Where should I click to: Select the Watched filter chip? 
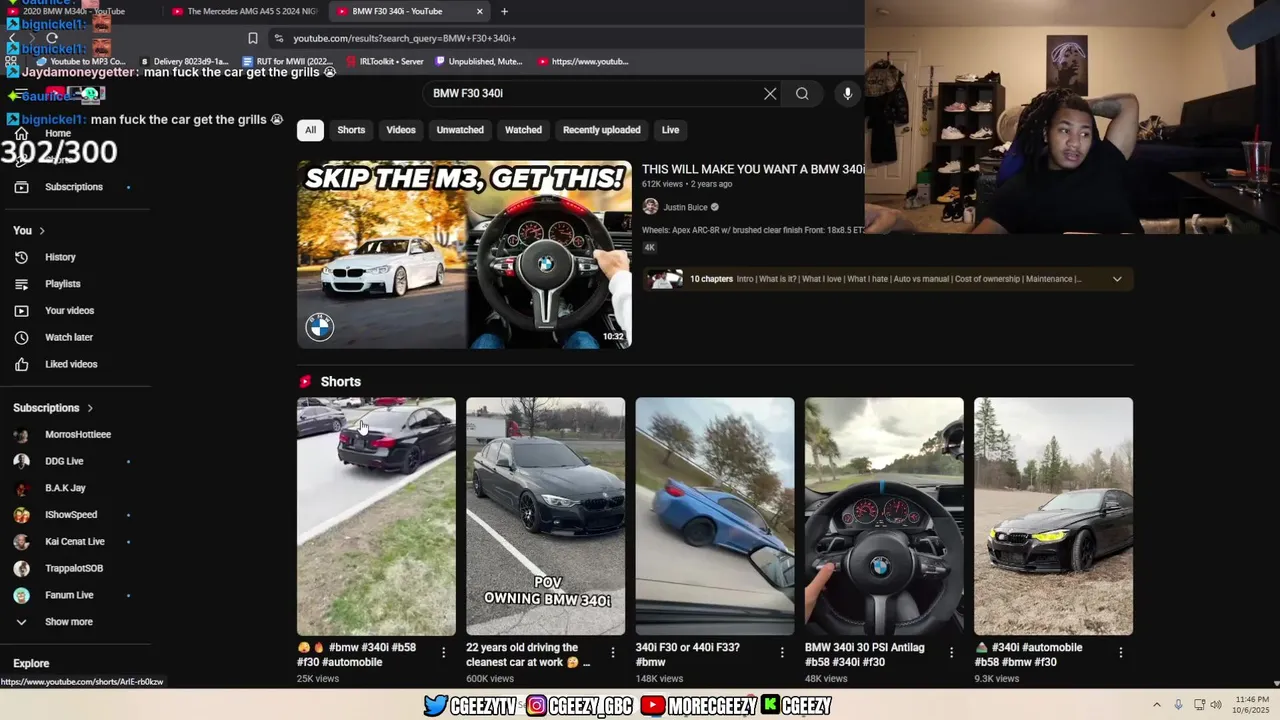coord(523,130)
